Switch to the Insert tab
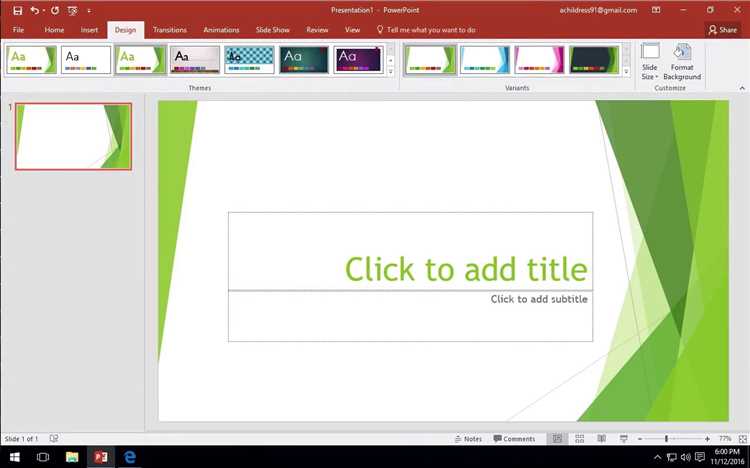750x468 pixels. point(89,30)
